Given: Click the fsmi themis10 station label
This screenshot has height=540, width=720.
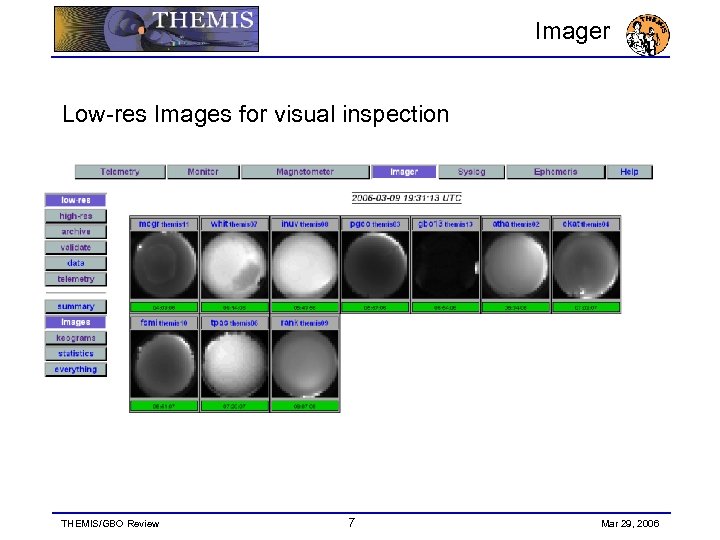Looking at the screenshot, I should [x=164, y=323].
